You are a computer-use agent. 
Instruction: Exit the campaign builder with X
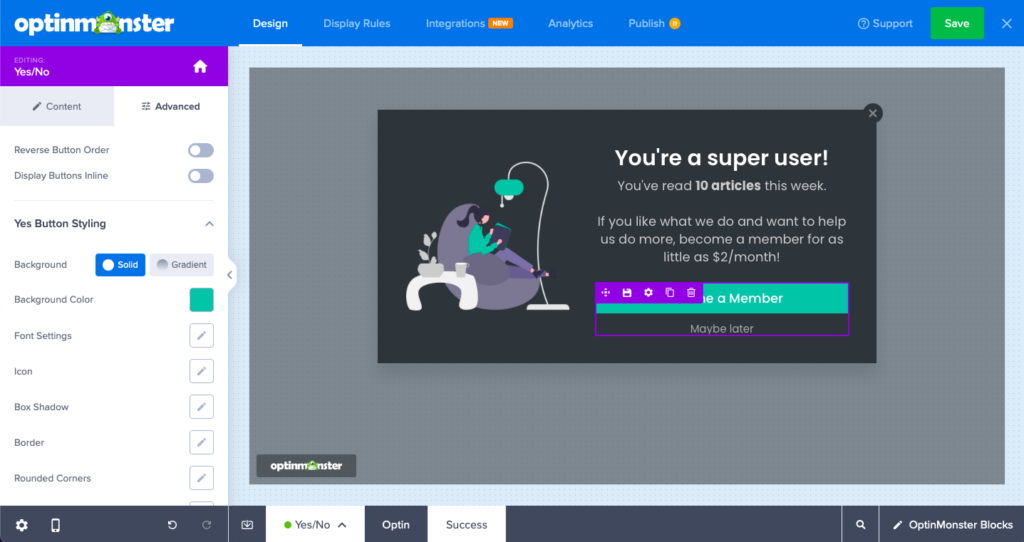pos(1006,24)
